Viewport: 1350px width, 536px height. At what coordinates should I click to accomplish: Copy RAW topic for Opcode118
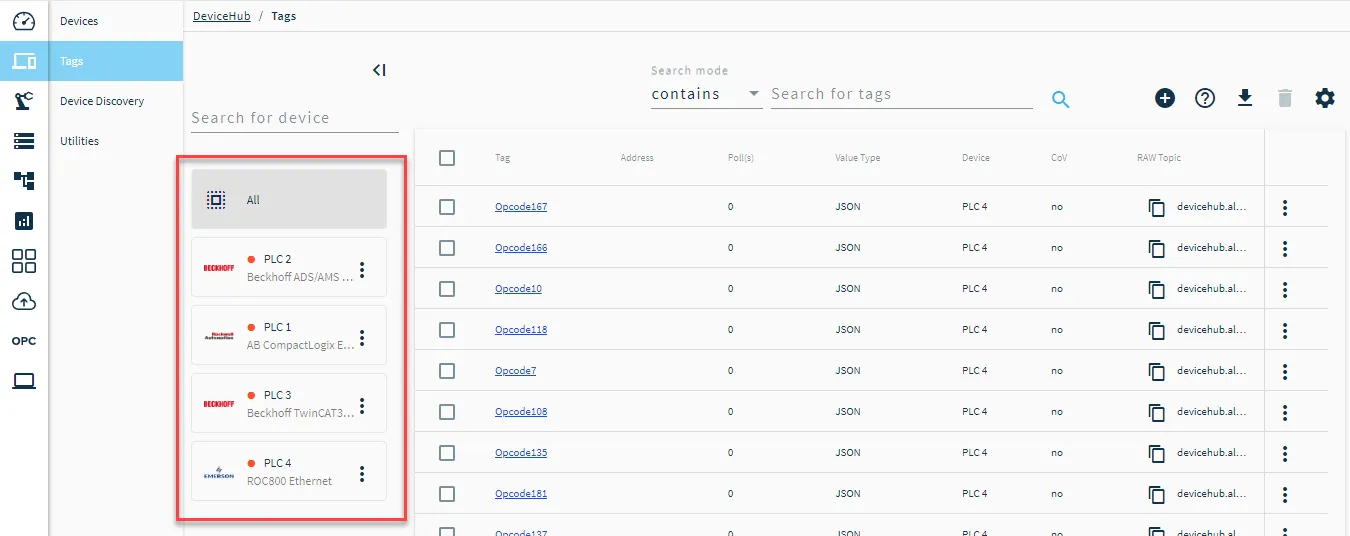point(1157,331)
